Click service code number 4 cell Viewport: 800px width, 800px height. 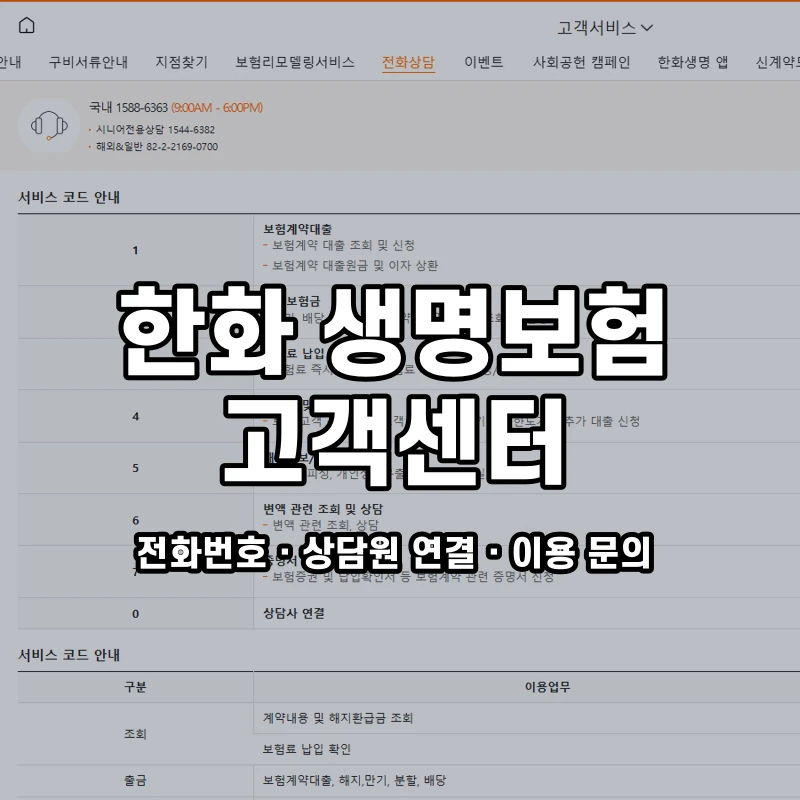coord(135,416)
